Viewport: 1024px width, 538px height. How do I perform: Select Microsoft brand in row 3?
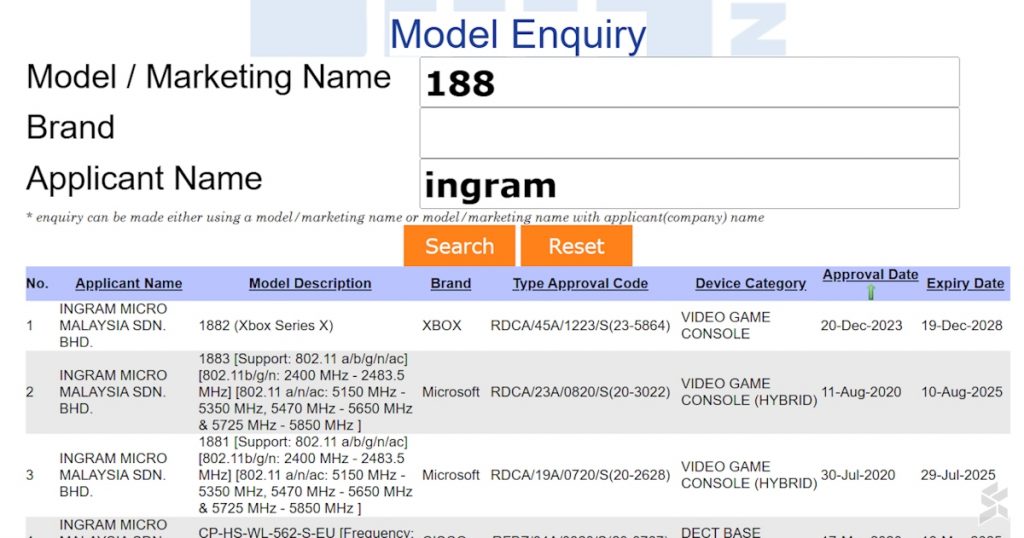click(451, 475)
